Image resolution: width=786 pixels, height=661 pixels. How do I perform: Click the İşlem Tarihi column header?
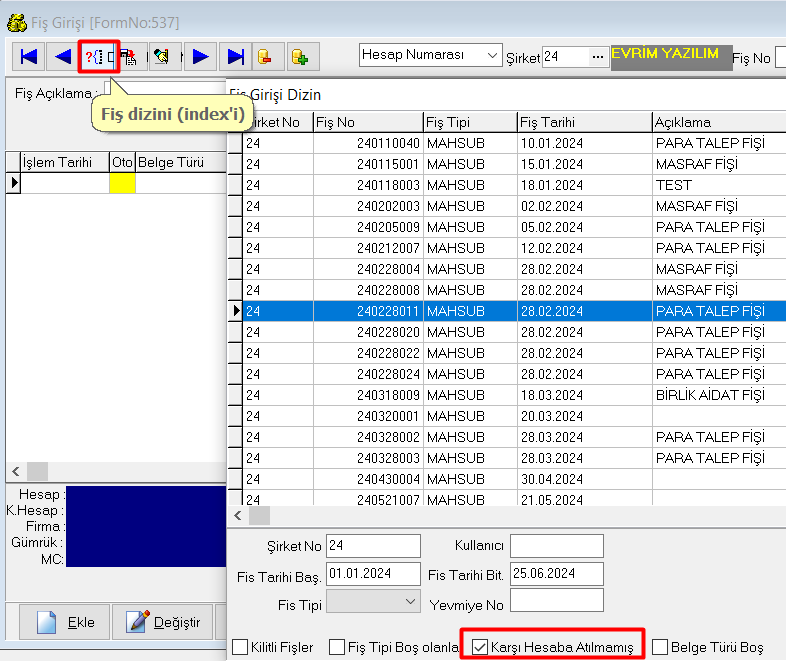point(65,162)
